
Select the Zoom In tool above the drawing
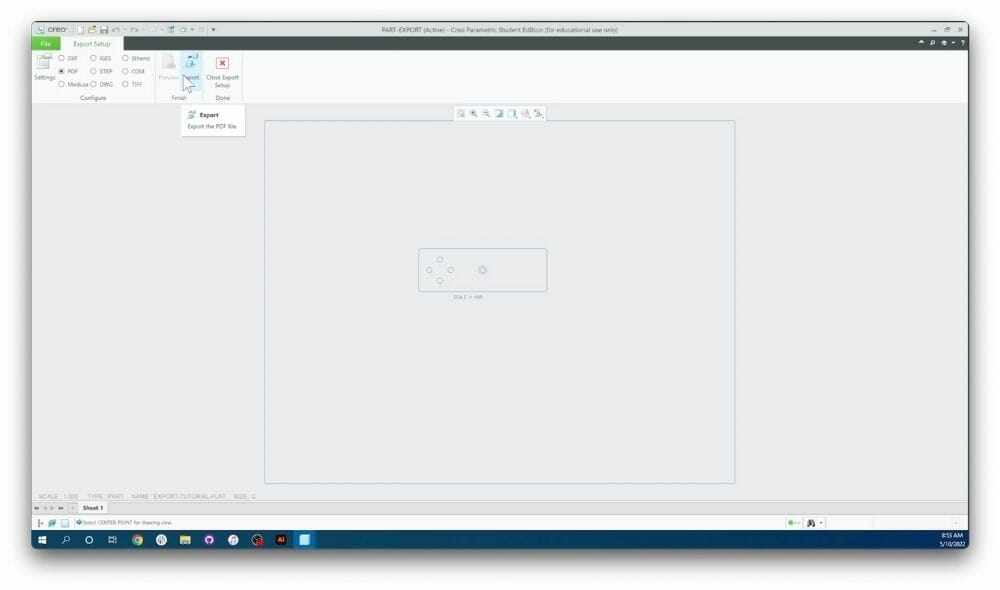(x=473, y=114)
